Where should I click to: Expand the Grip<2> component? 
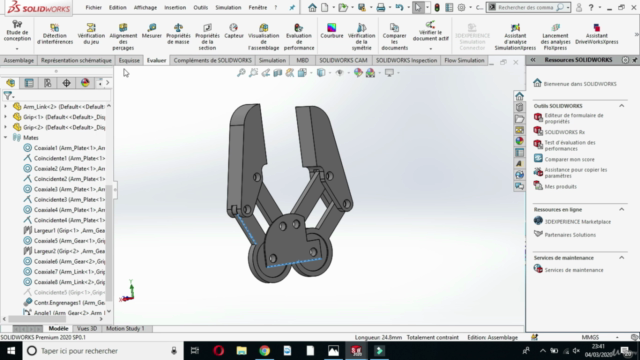pyautogui.click(x=6, y=127)
